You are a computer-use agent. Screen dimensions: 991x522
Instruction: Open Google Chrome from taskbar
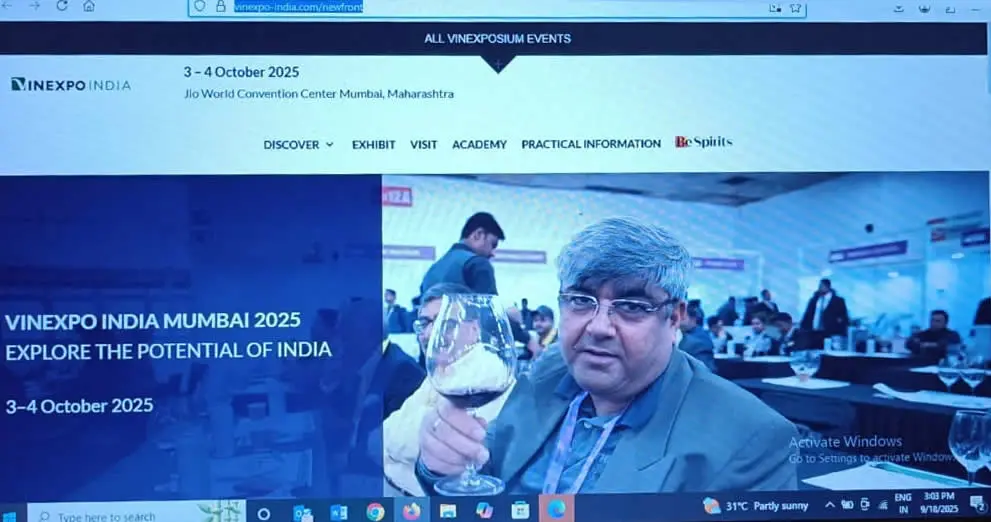tap(375, 512)
